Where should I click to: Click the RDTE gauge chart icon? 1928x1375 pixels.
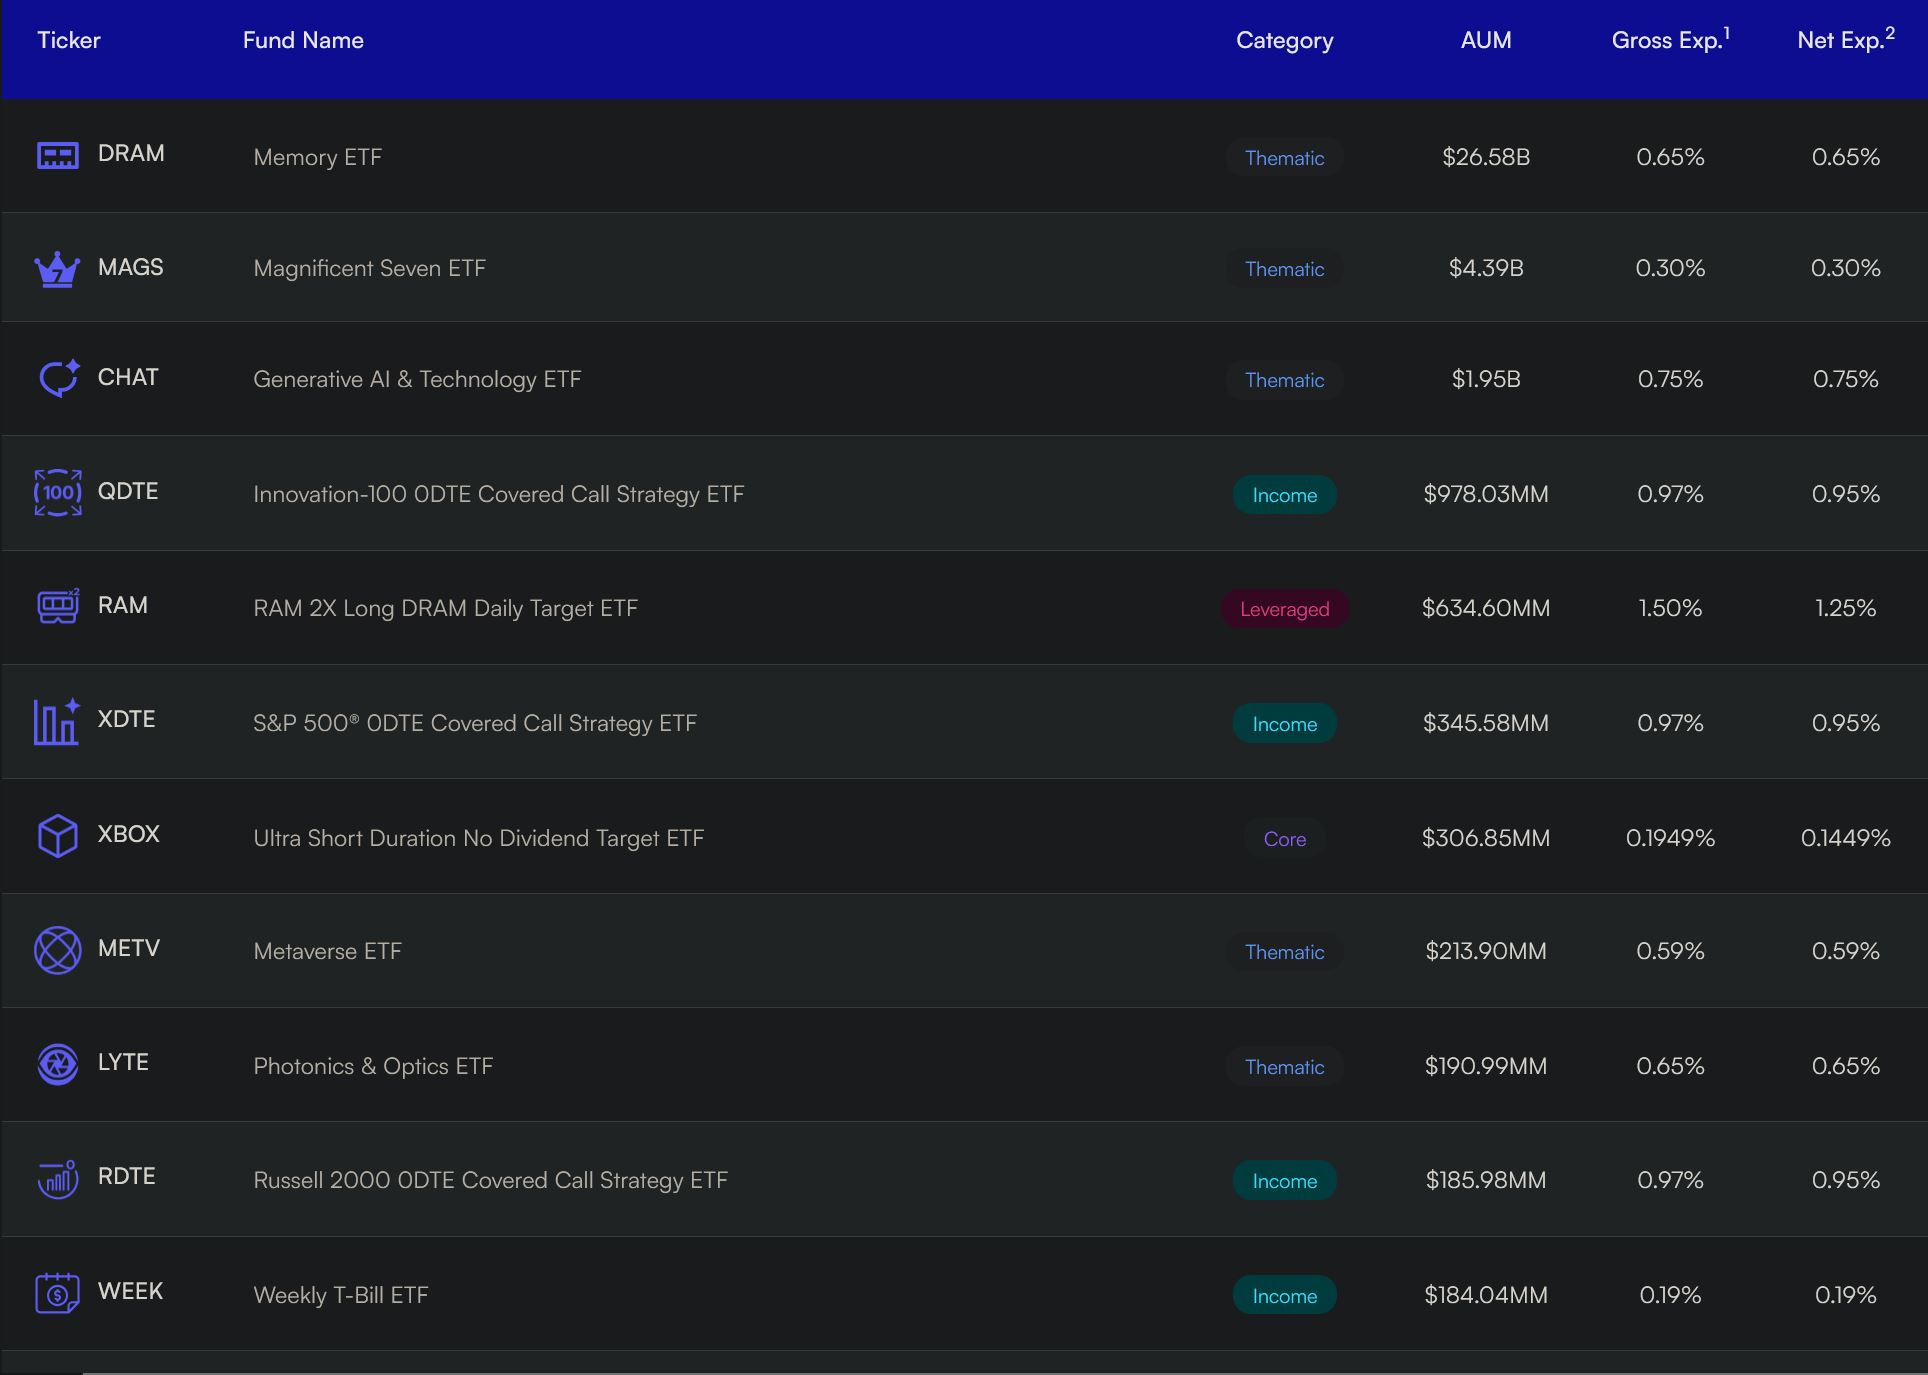pos(58,1179)
